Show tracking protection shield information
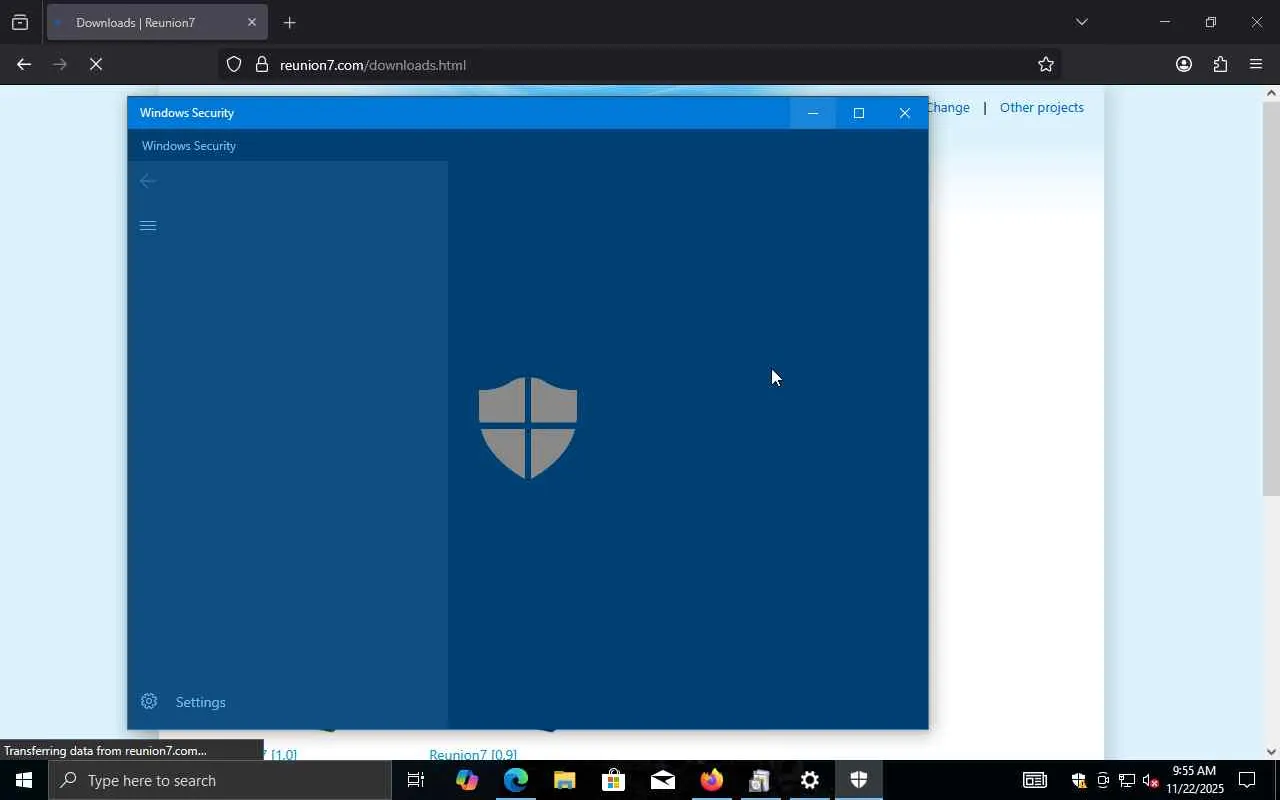1280x800 pixels. click(234, 64)
